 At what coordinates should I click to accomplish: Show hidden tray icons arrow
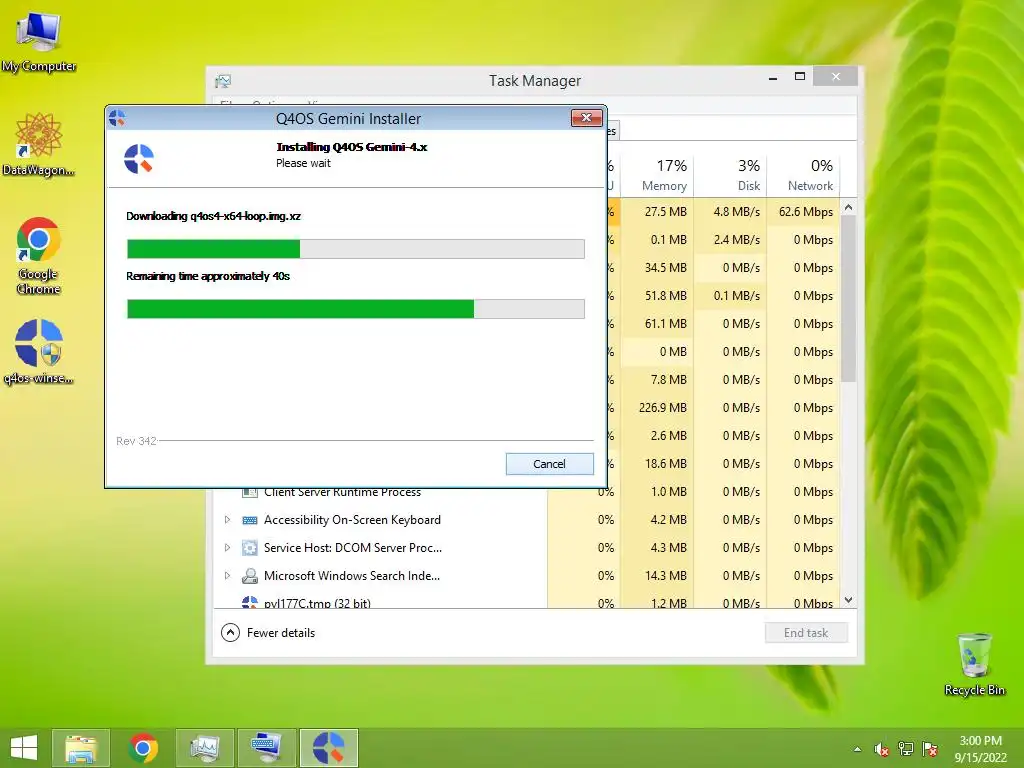857,749
